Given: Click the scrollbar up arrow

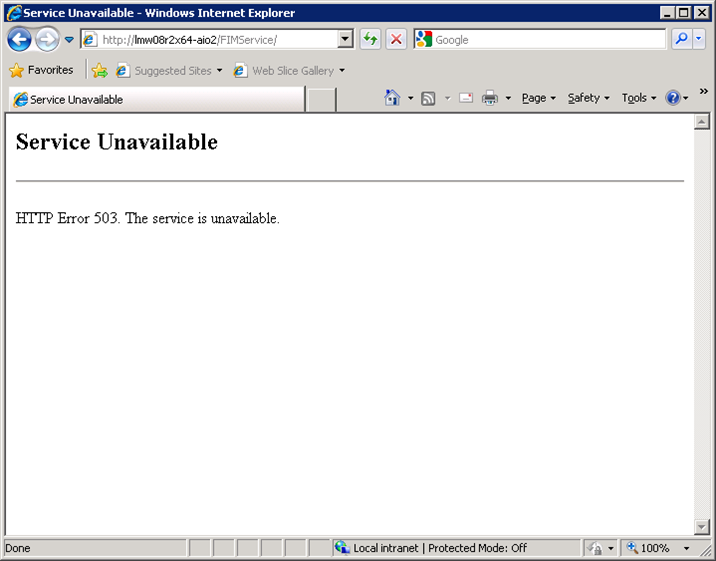Looking at the screenshot, I should click(x=701, y=121).
